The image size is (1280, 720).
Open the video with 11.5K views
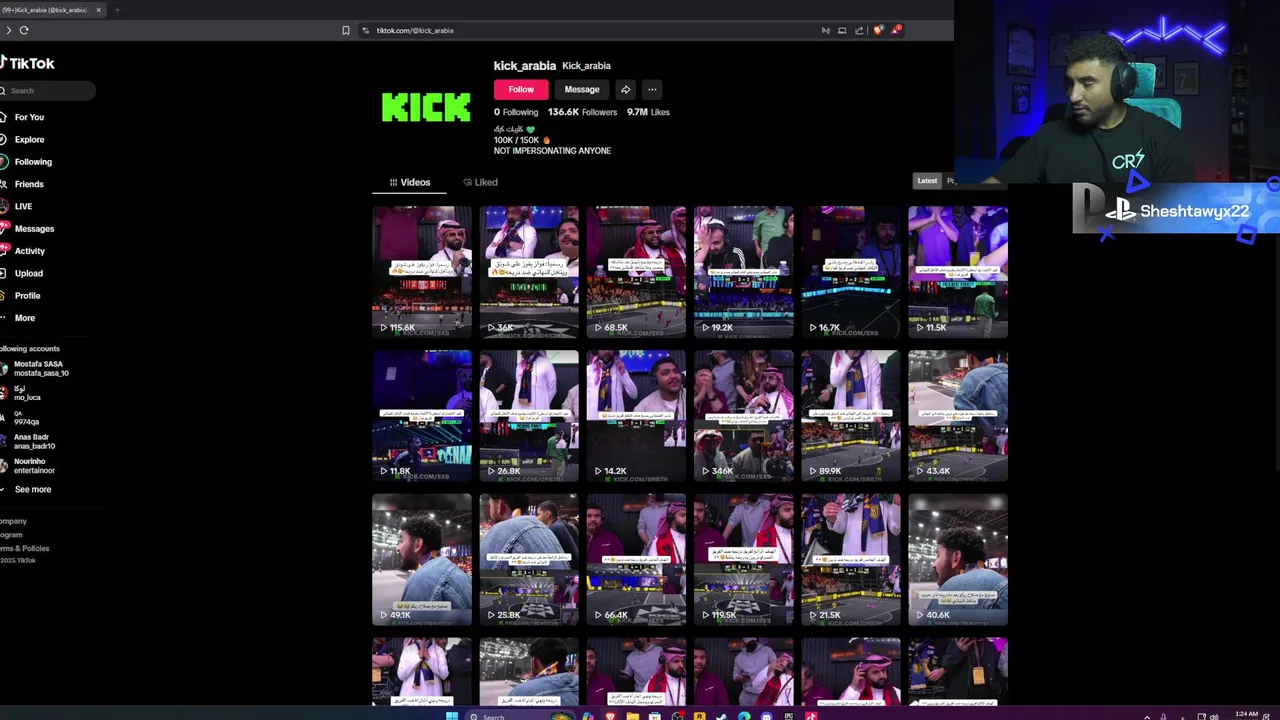point(958,272)
